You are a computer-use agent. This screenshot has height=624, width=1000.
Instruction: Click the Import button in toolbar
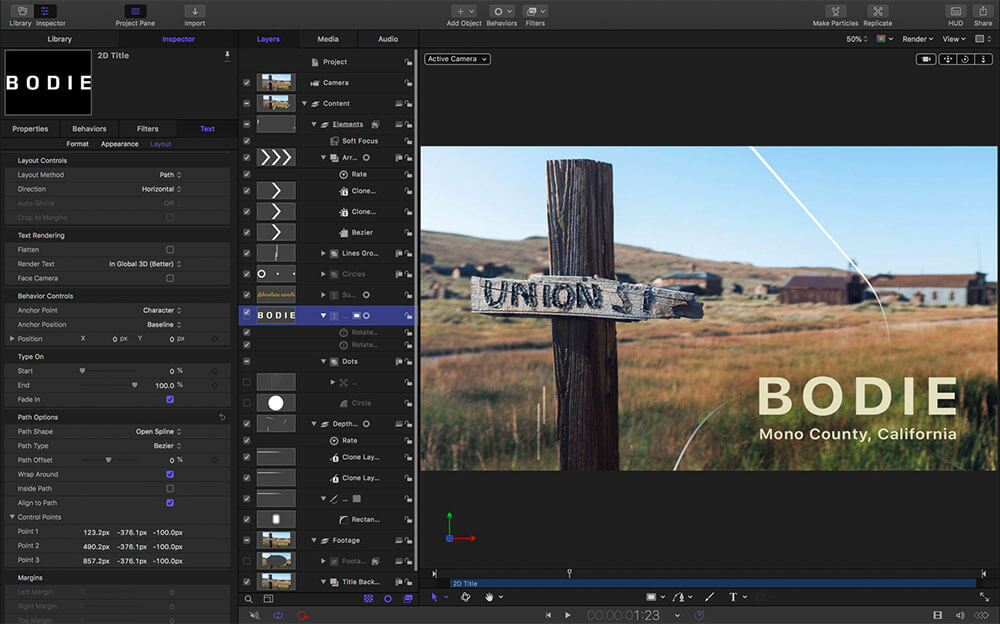click(195, 11)
